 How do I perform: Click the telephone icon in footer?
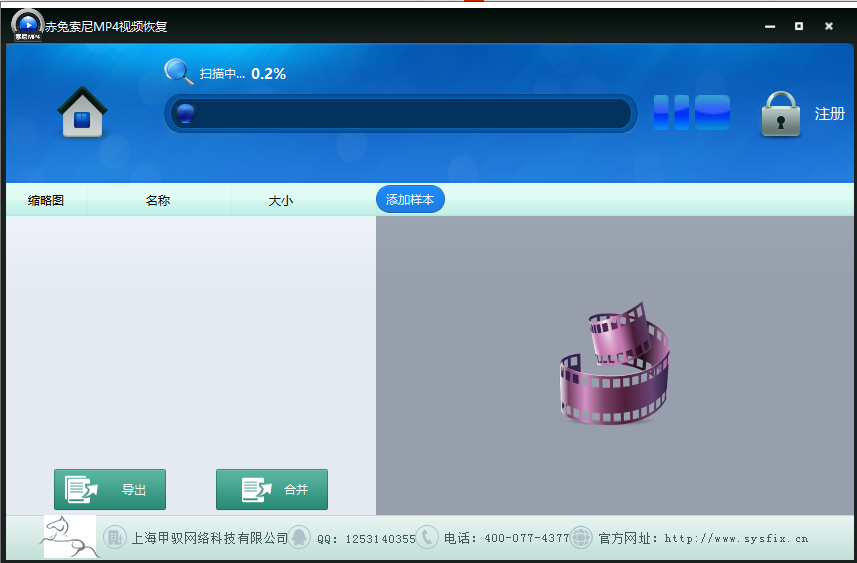coord(427,538)
